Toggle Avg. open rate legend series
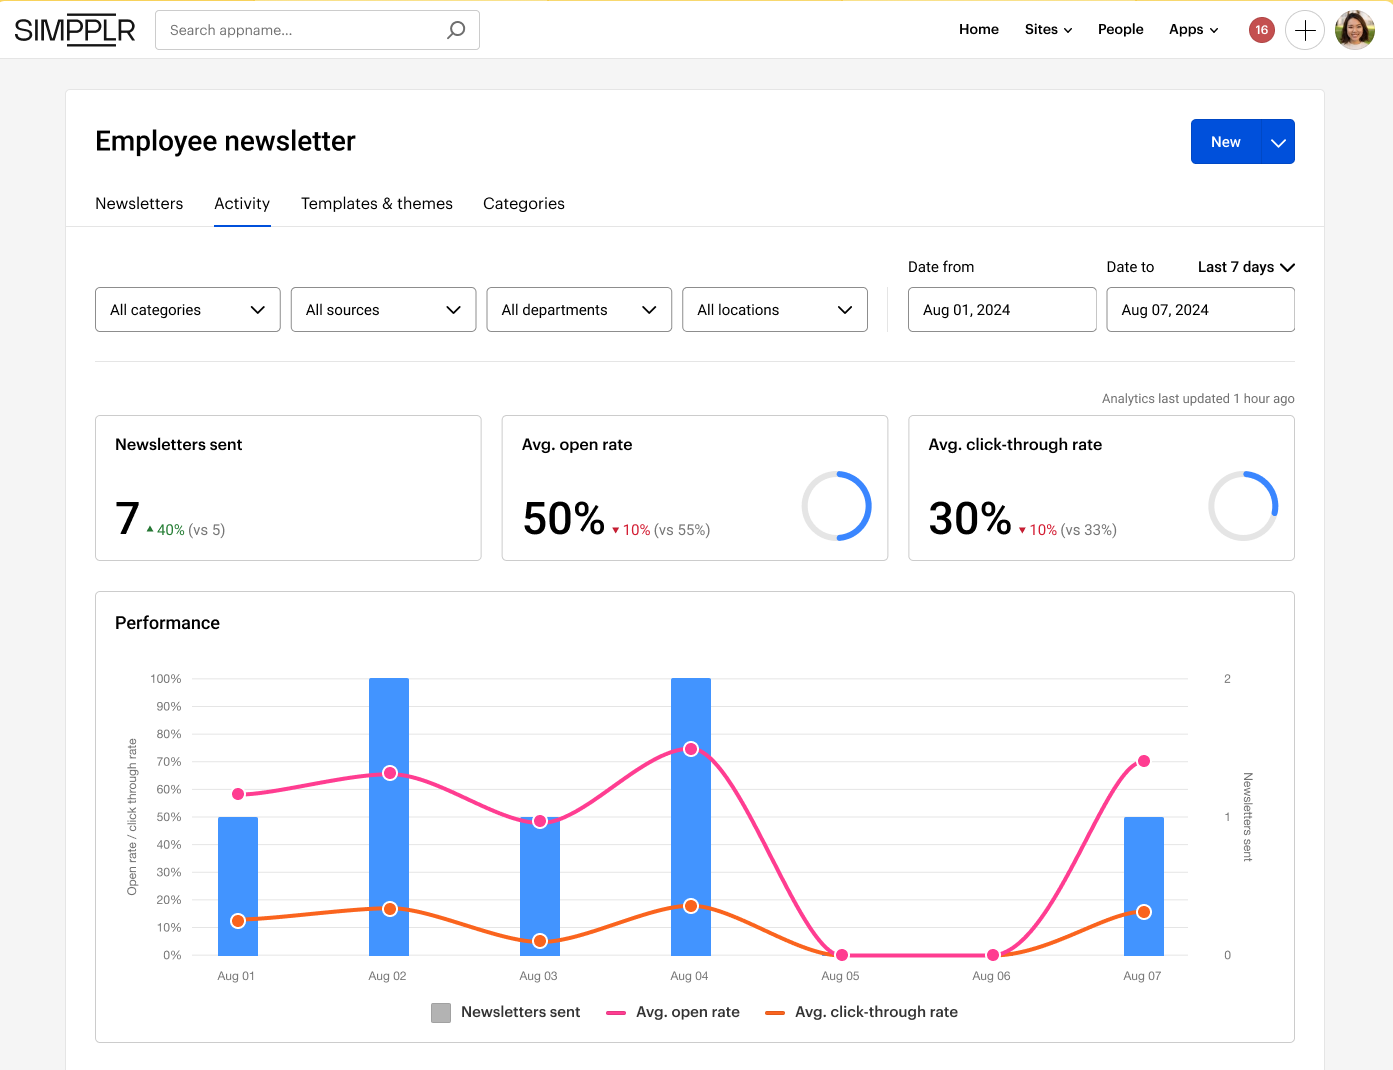This screenshot has height=1070, width=1393. click(x=673, y=1012)
